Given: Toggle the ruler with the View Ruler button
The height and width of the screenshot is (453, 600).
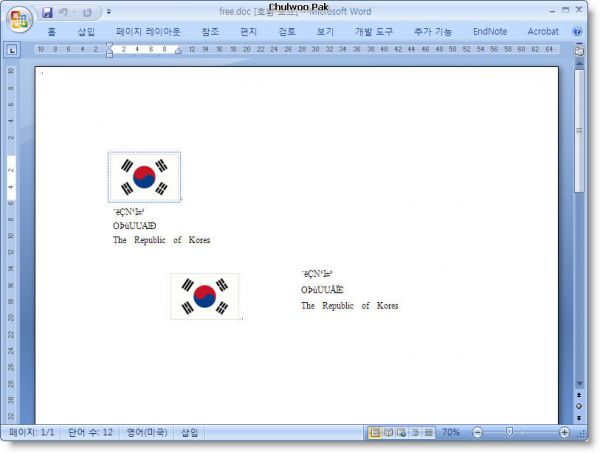Looking at the screenshot, I should tap(579, 51).
